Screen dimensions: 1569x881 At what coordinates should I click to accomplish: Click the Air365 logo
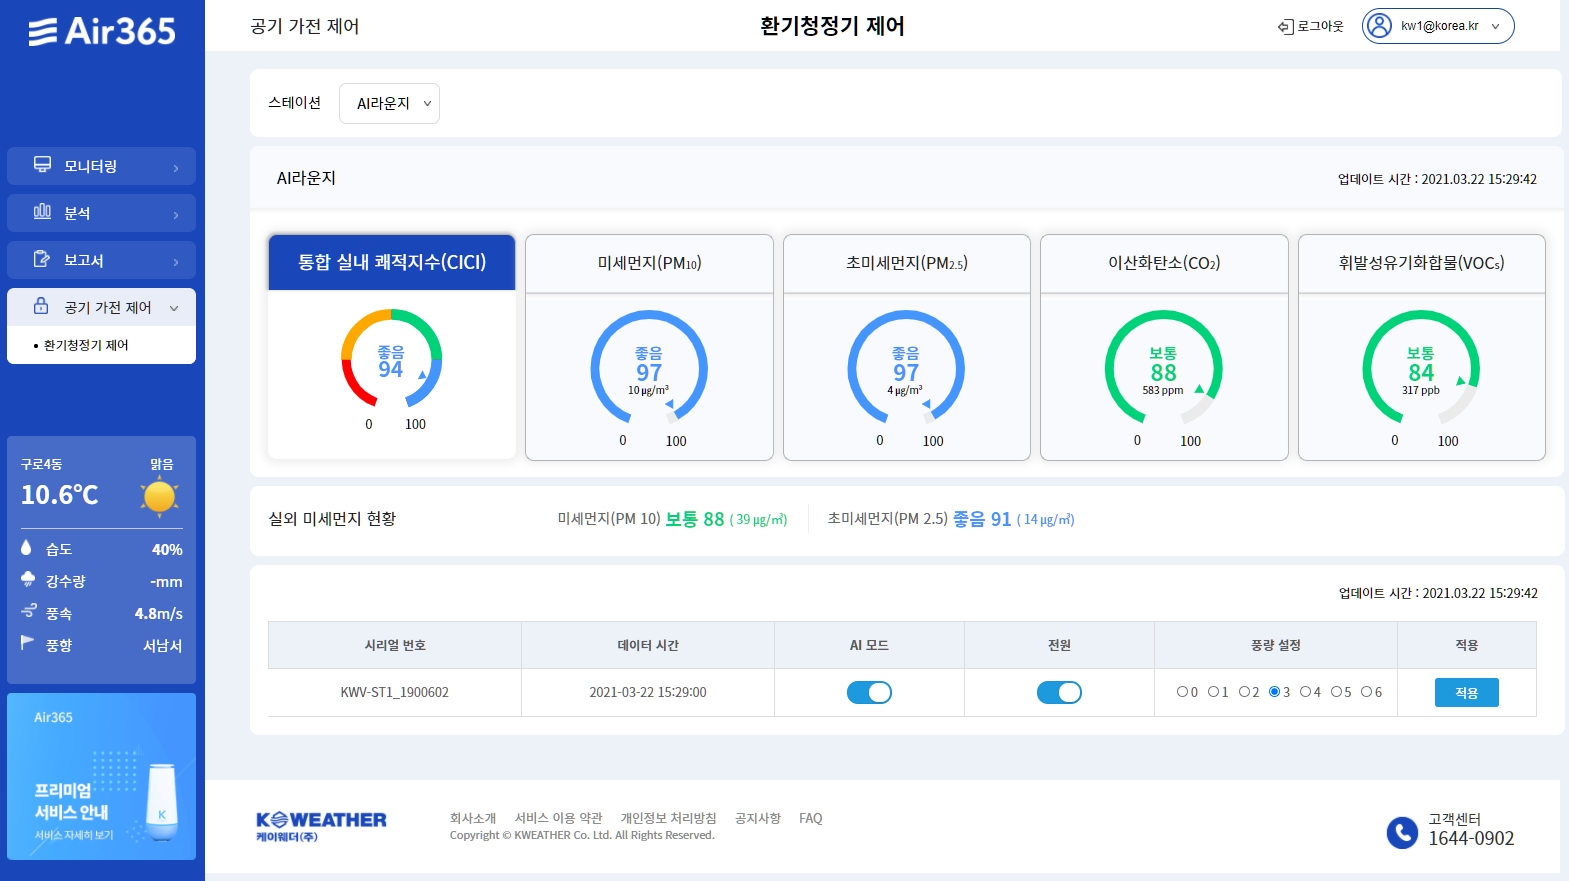pyautogui.click(x=102, y=32)
